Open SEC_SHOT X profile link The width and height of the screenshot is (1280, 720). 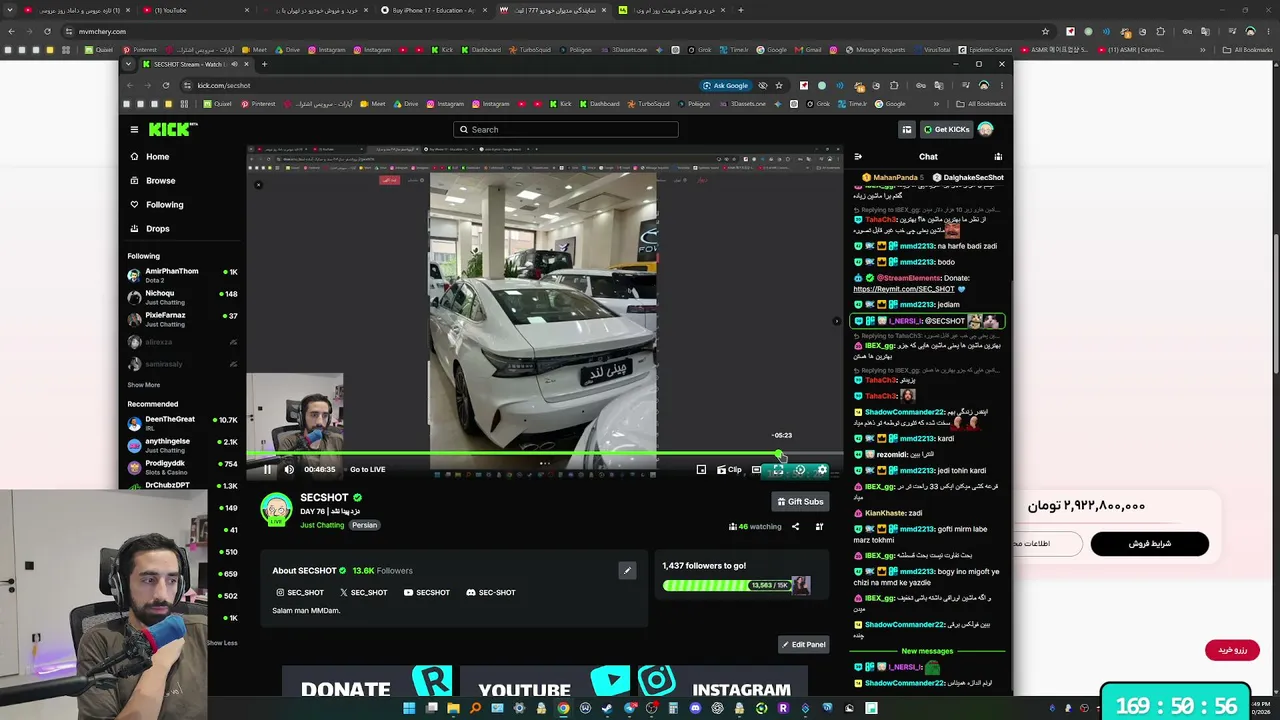pyautogui.click(x=363, y=593)
